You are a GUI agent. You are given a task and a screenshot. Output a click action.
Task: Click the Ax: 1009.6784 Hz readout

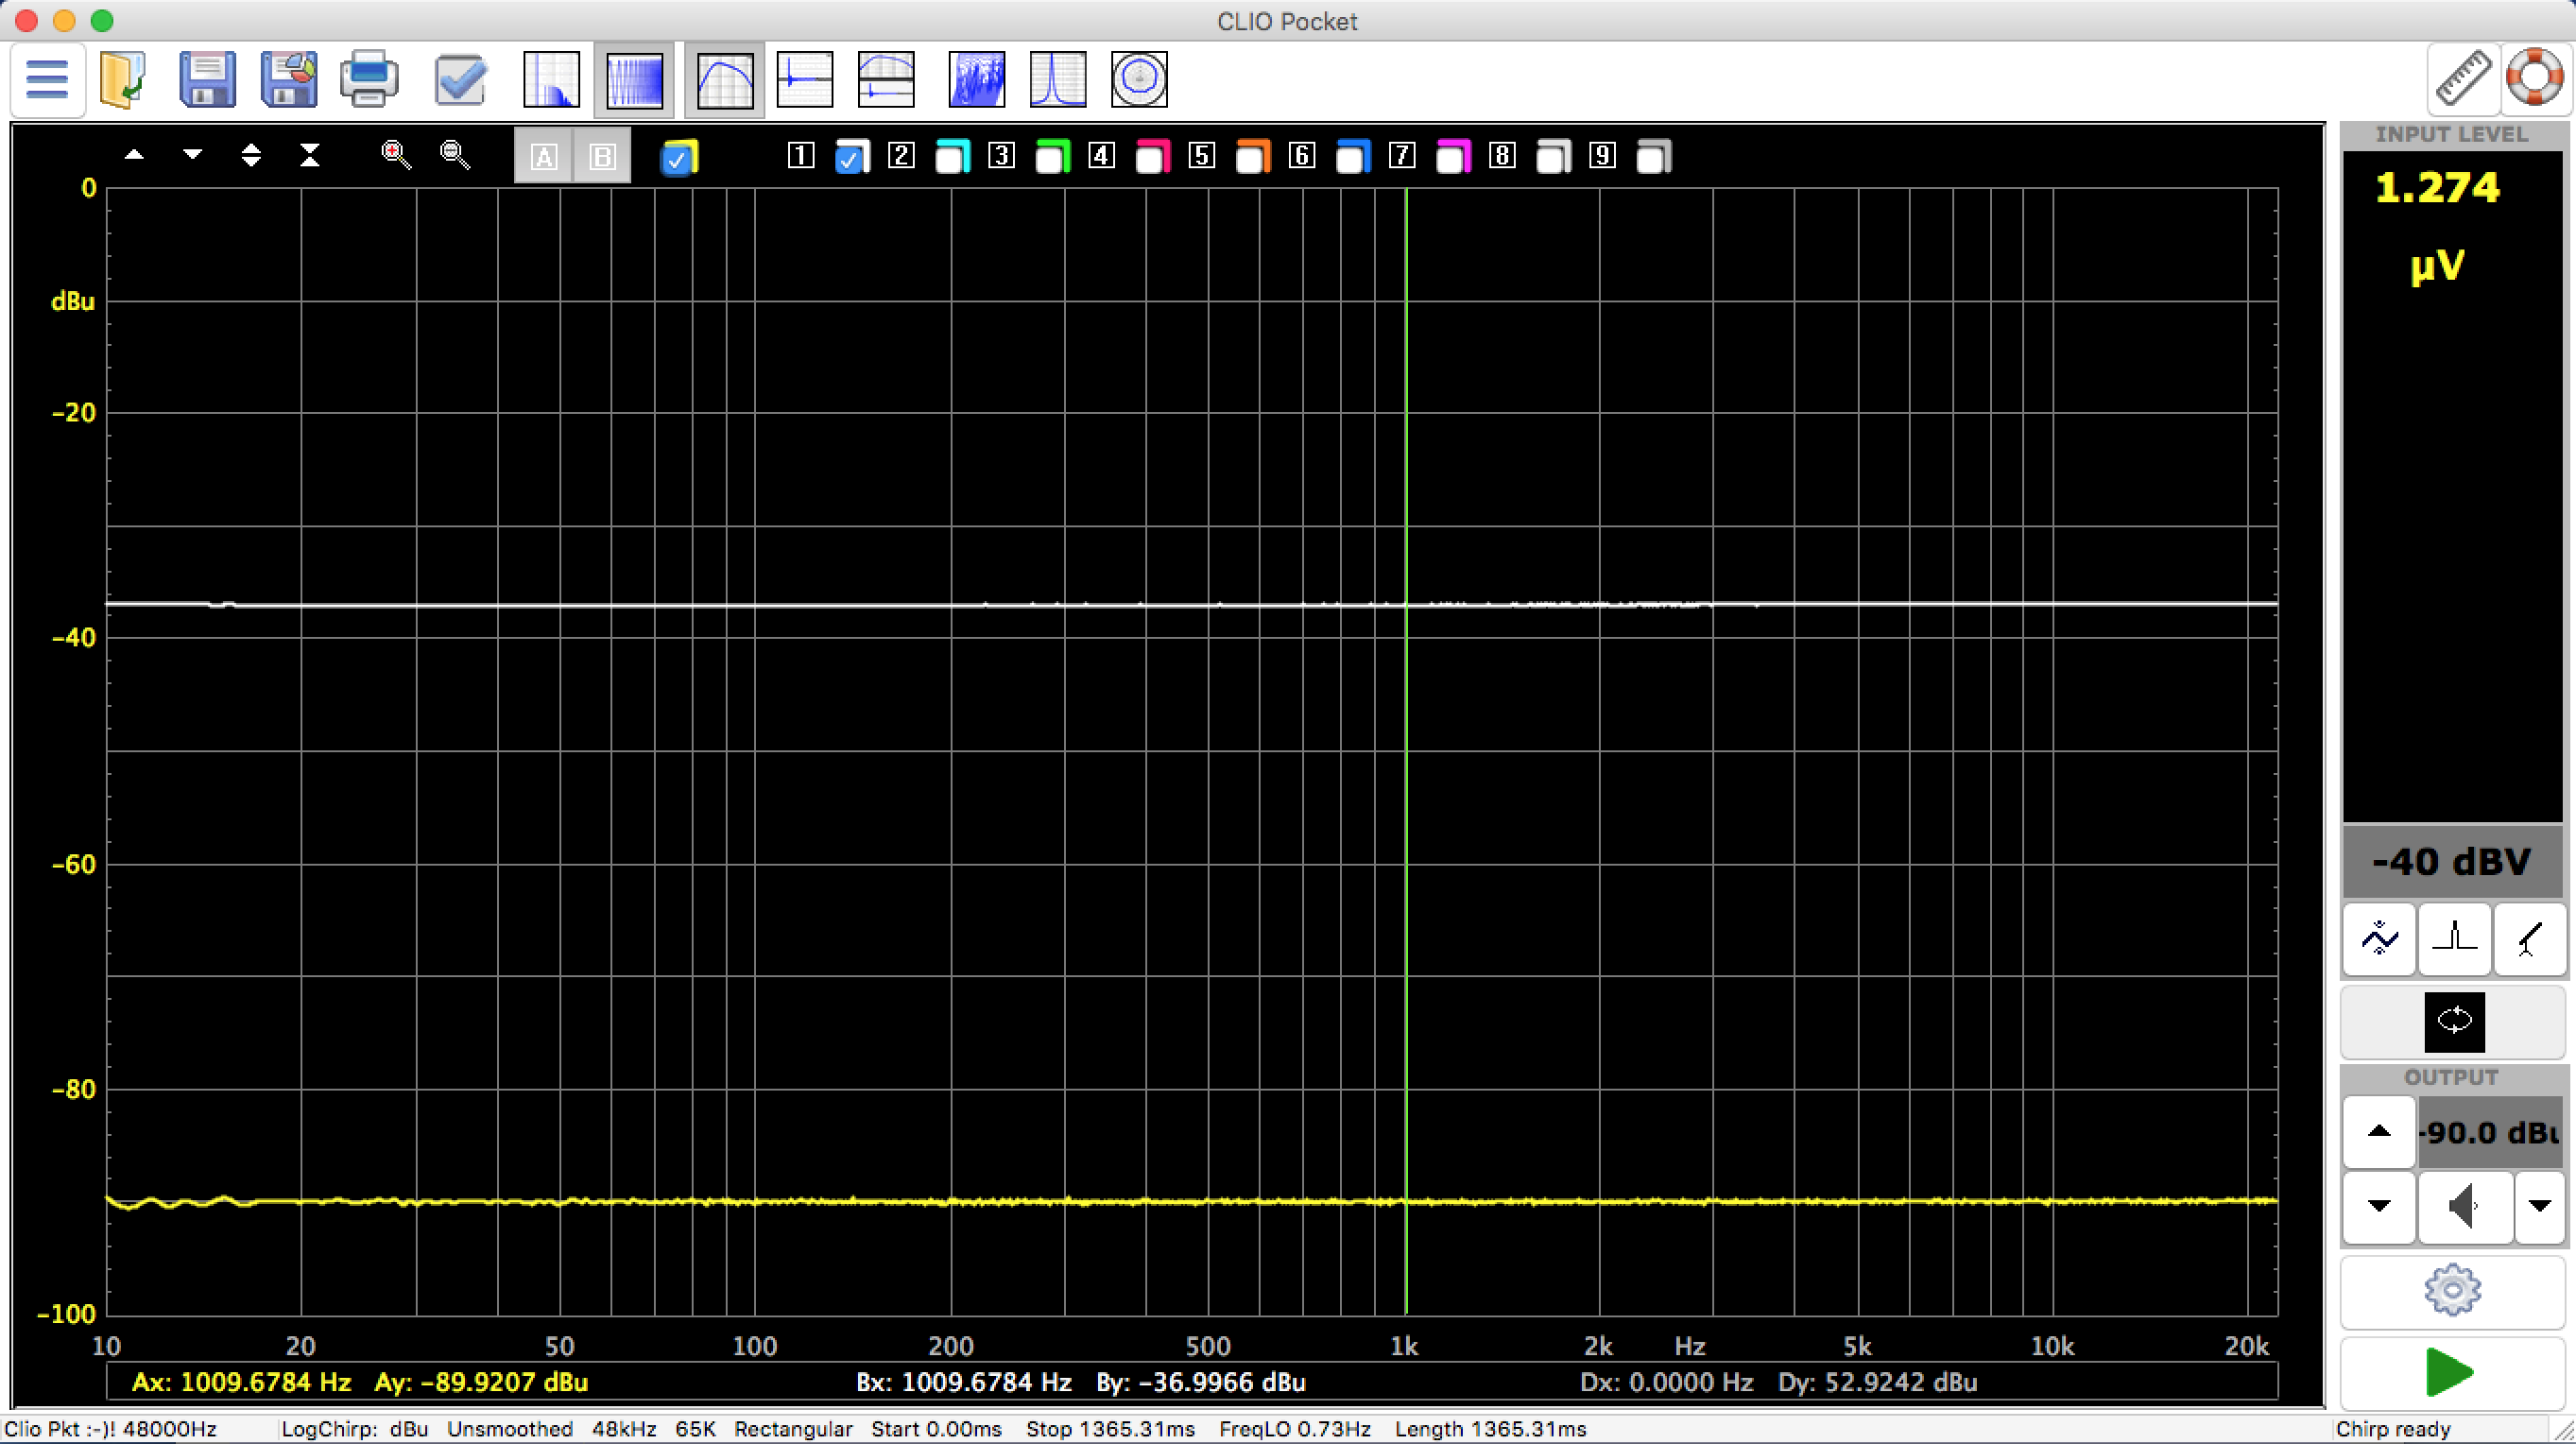tap(241, 1382)
